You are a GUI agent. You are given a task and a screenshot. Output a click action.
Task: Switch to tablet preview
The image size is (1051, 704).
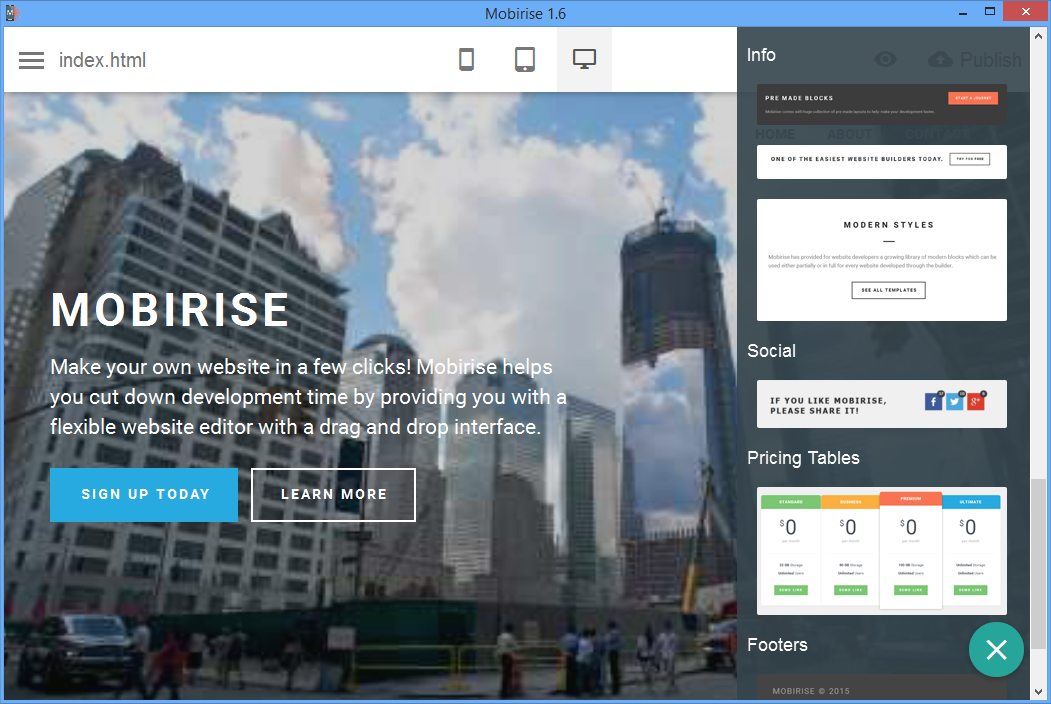point(525,60)
